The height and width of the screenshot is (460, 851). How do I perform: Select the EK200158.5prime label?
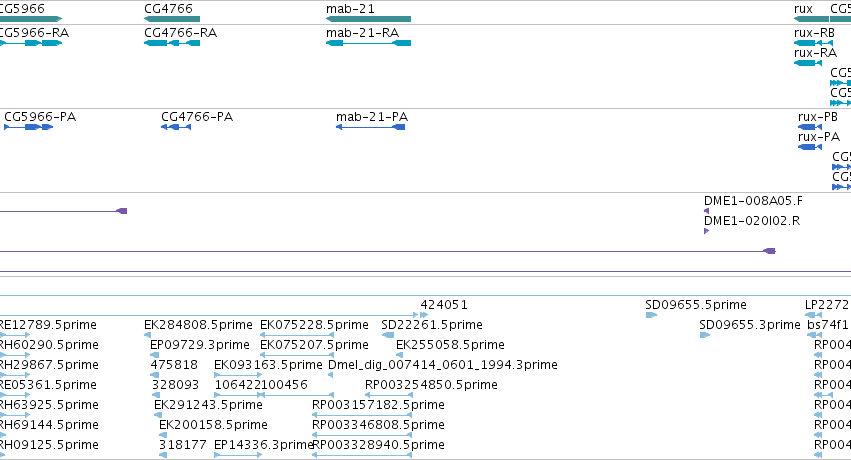pyautogui.click(x=213, y=425)
